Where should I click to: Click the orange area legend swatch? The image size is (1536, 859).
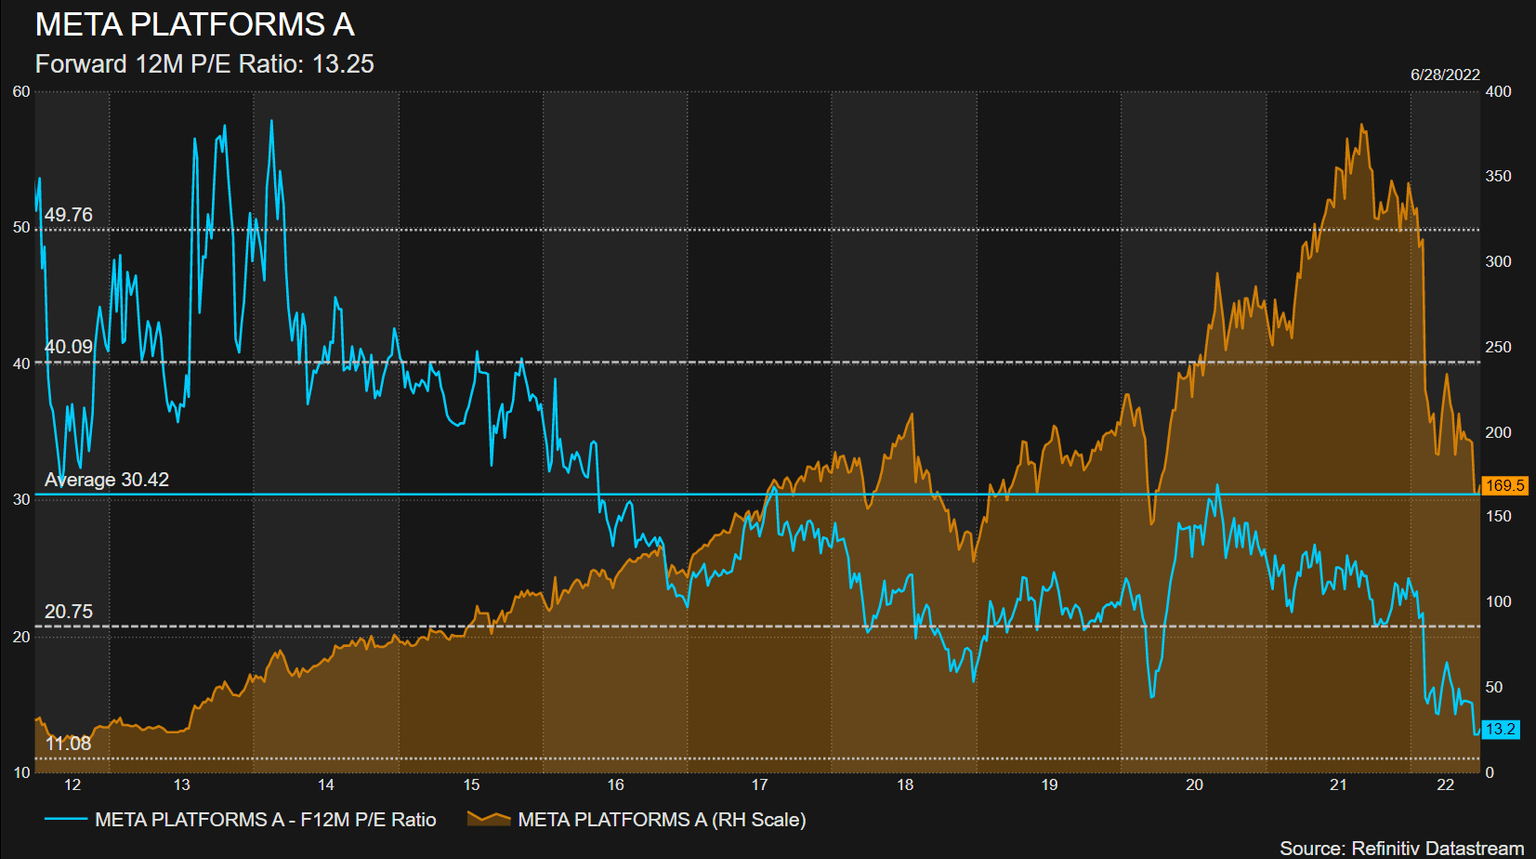[x=488, y=819]
